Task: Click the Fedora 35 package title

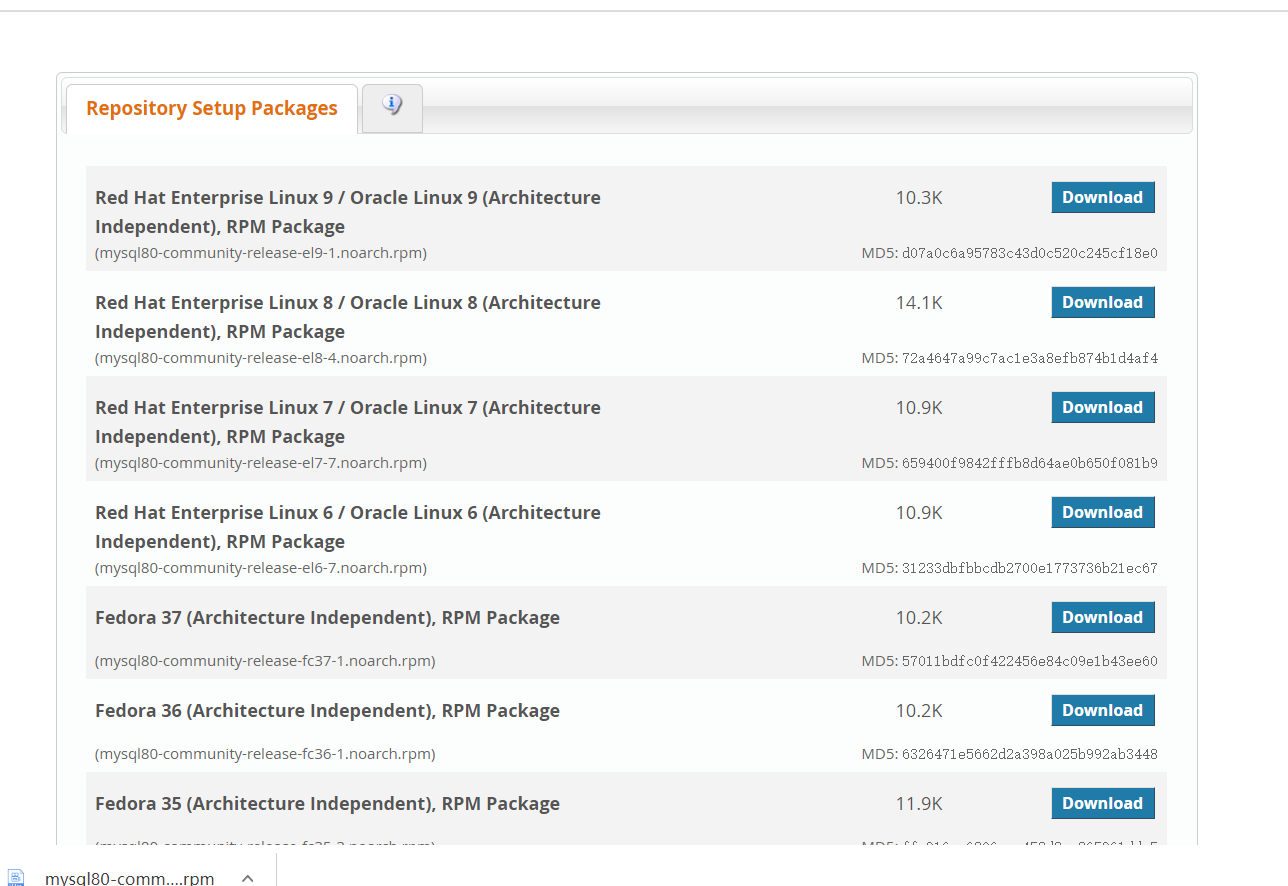Action: coord(327,804)
